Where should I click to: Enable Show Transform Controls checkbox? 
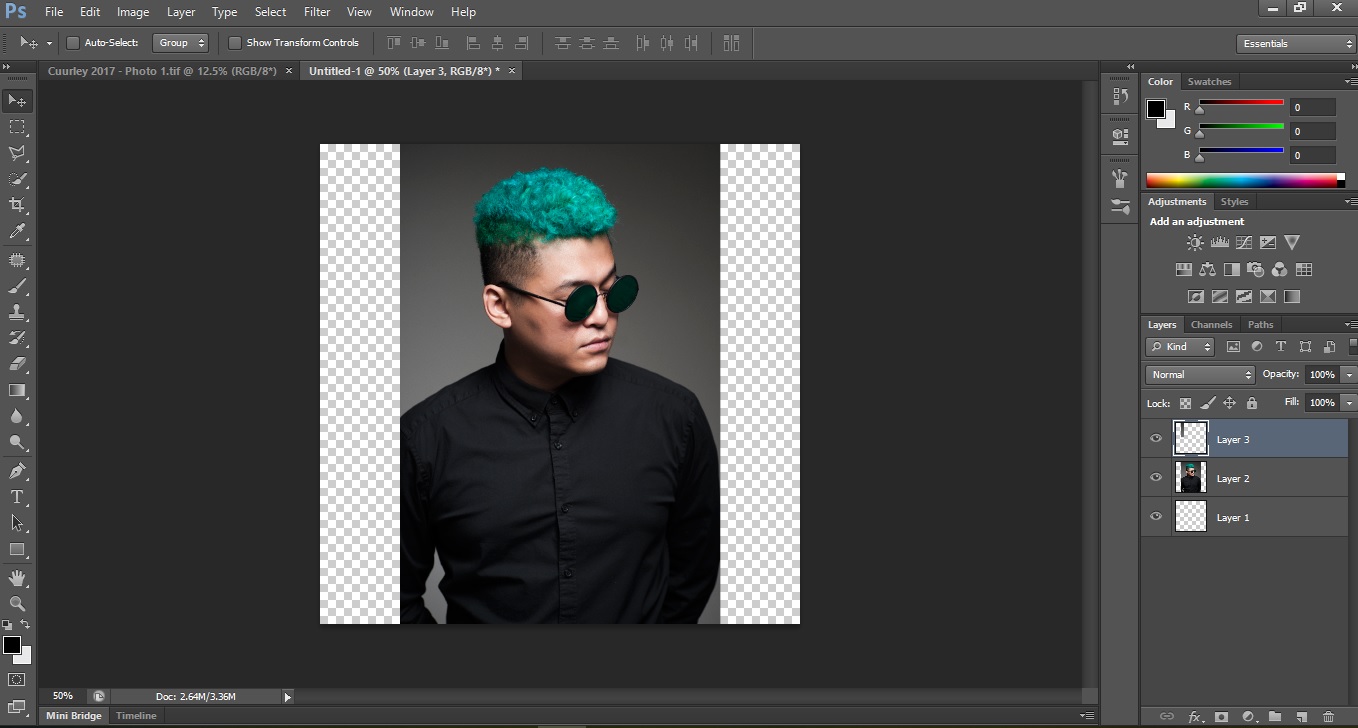[x=235, y=43]
